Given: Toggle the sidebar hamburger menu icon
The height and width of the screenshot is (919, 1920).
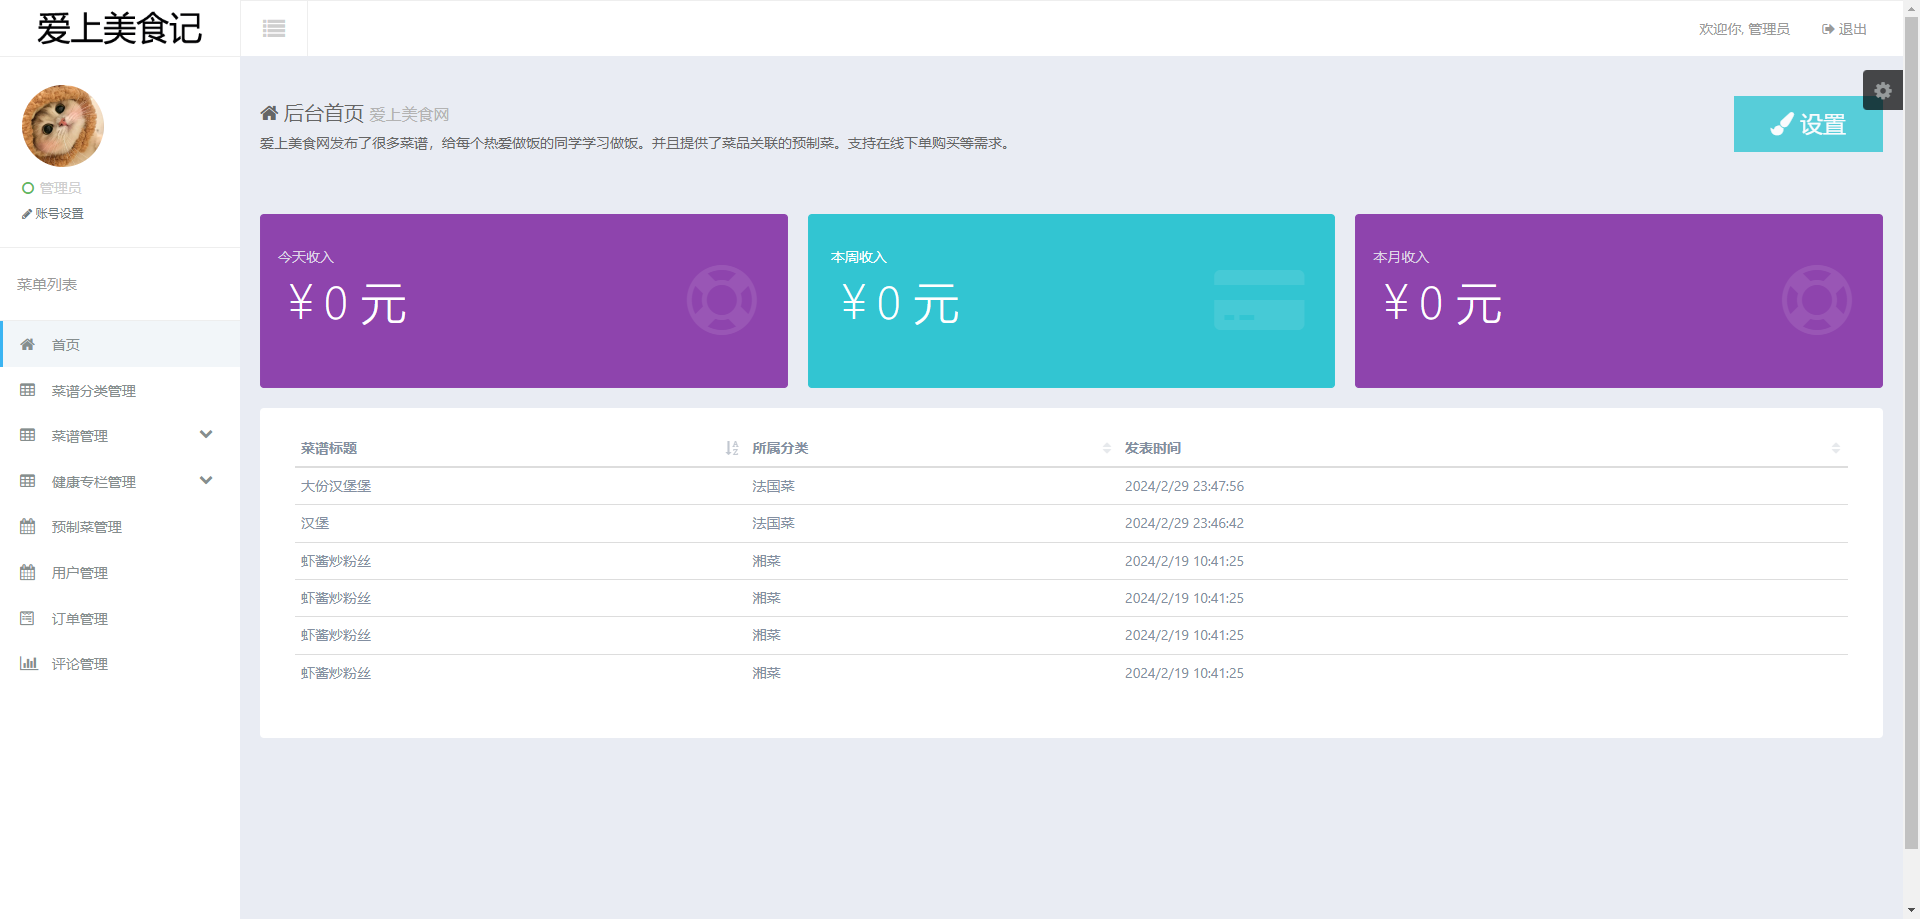Looking at the screenshot, I should (274, 29).
